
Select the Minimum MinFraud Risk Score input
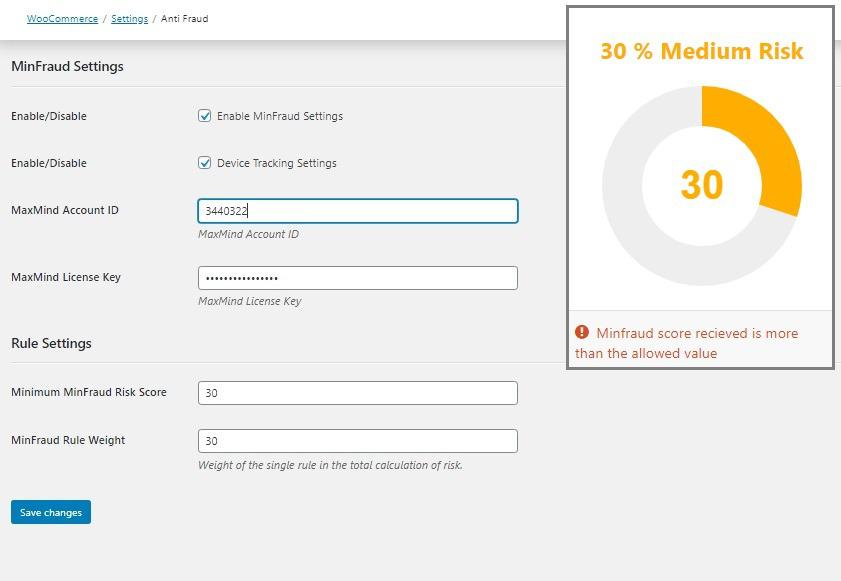(x=357, y=393)
